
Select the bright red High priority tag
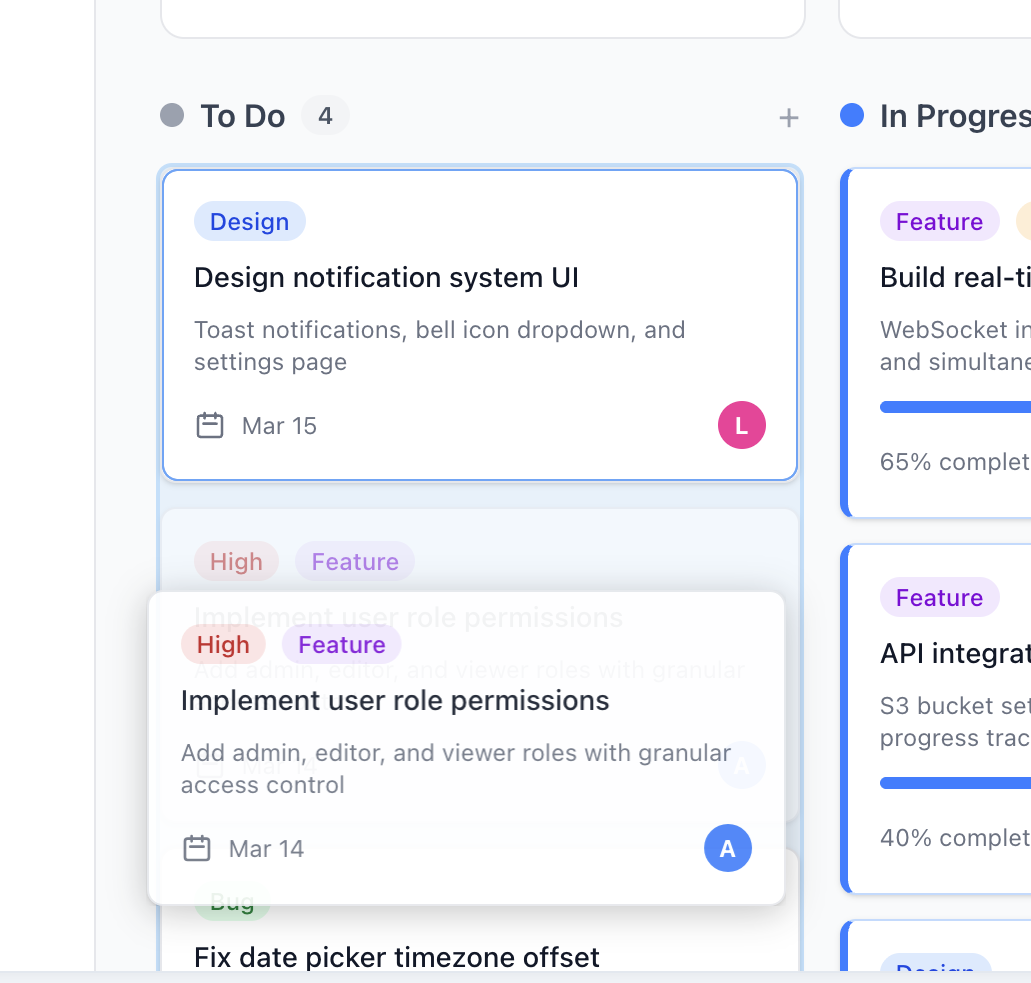222,645
